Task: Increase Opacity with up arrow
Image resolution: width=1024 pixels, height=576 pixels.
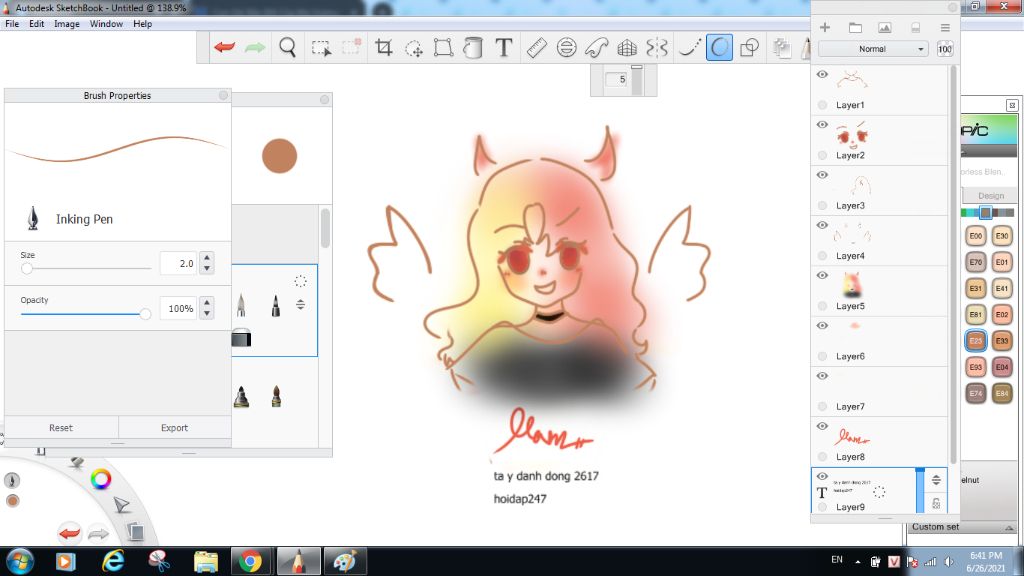Action: [207, 302]
